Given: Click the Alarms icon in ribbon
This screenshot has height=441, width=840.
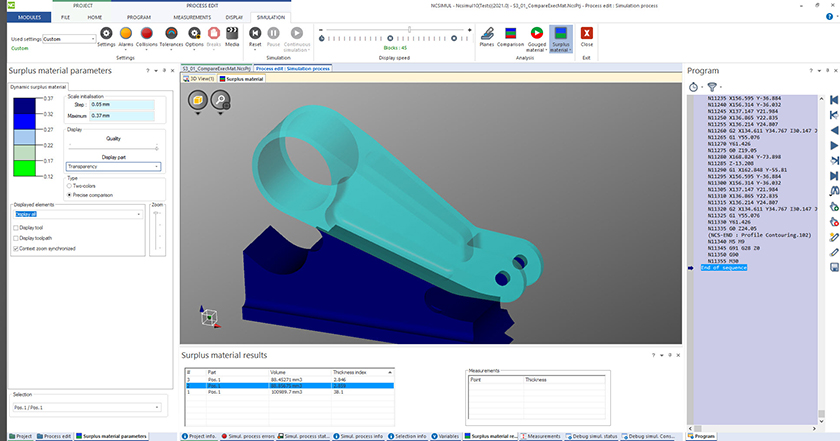Looking at the screenshot, I should [x=126, y=35].
